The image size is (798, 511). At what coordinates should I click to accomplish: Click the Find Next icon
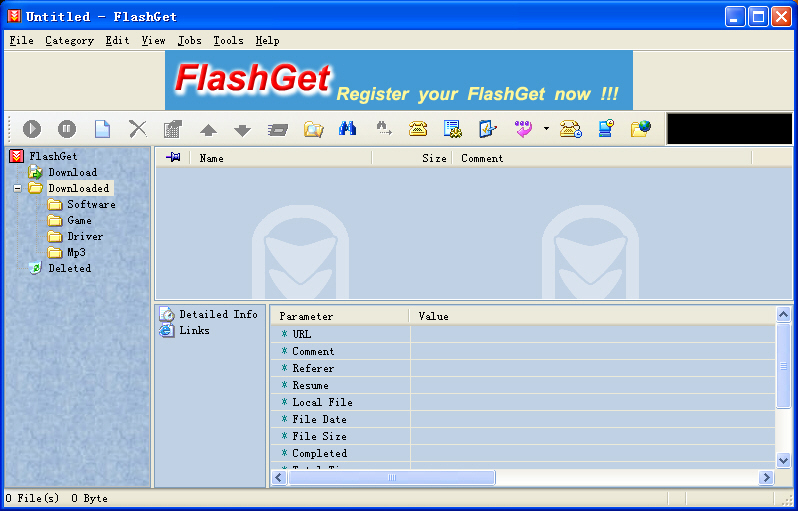tap(384, 129)
